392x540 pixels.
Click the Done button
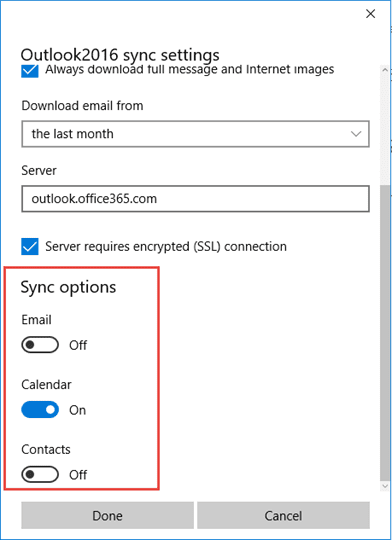[107, 516]
